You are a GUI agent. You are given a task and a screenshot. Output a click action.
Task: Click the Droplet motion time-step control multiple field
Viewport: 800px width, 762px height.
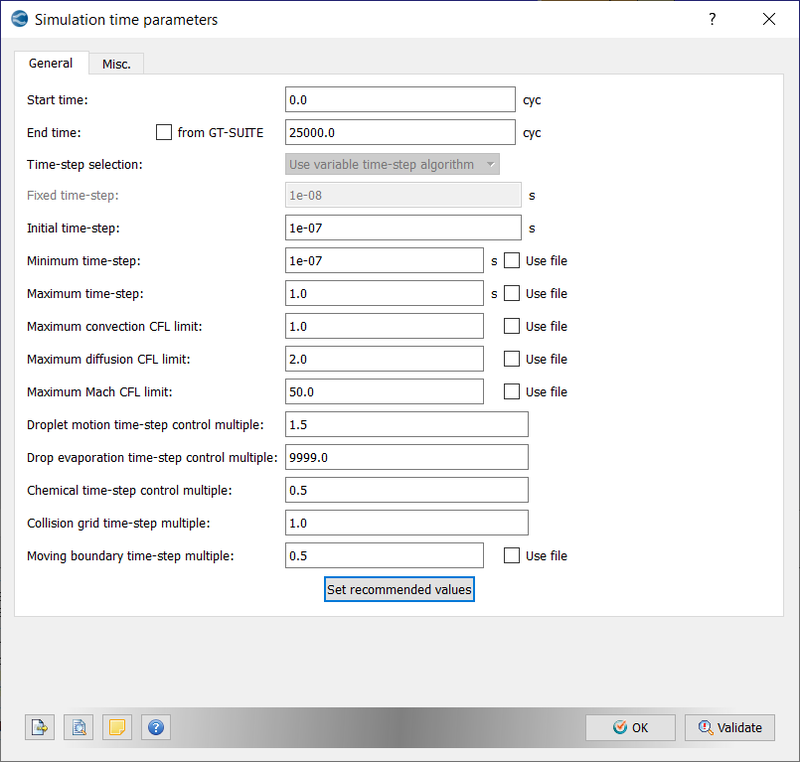coord(407,424)
